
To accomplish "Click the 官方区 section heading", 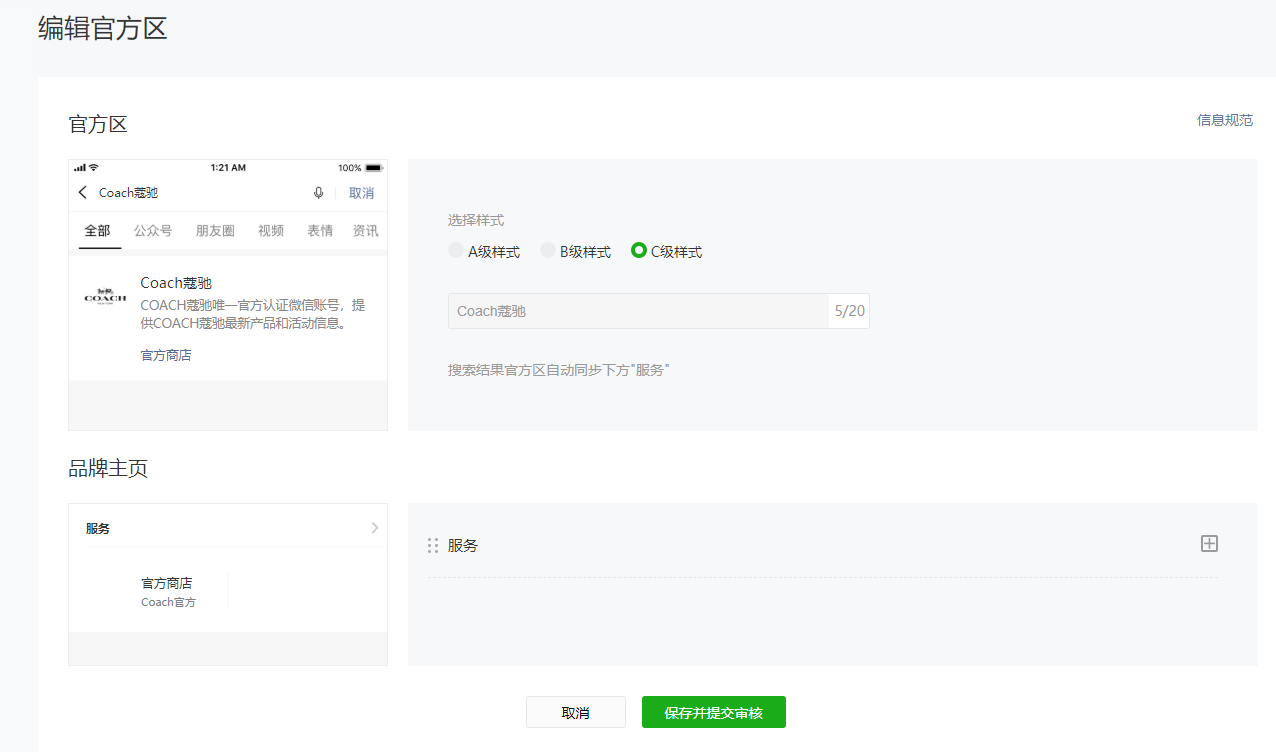I will 98,124.
